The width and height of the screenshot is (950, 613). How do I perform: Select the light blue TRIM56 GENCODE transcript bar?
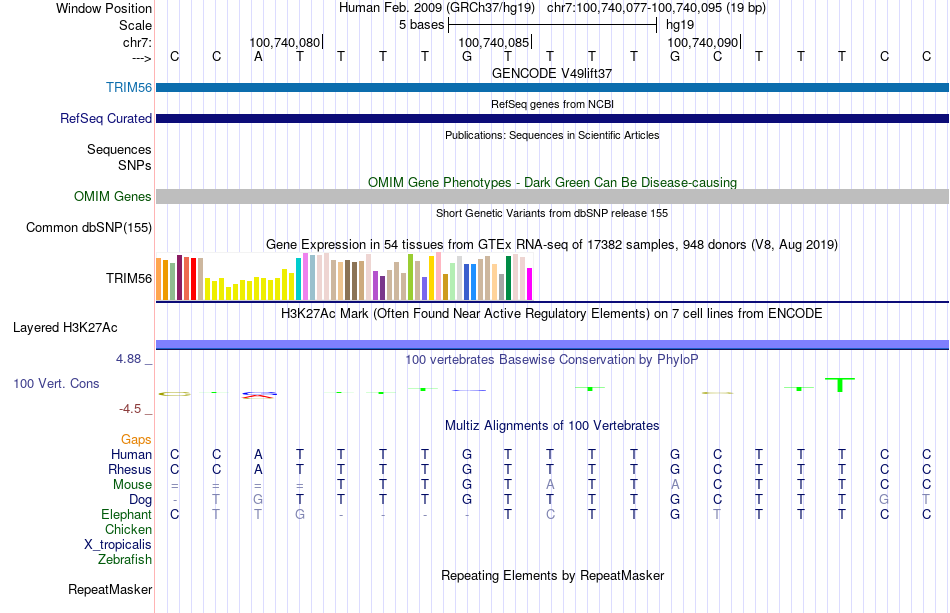(x=553, y=87)
